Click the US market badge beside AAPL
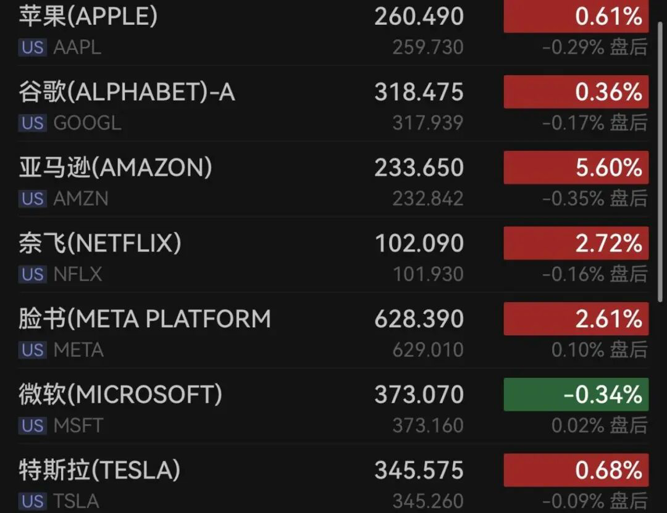The height and width of the screenshot is (513, 667). [32, 48]
